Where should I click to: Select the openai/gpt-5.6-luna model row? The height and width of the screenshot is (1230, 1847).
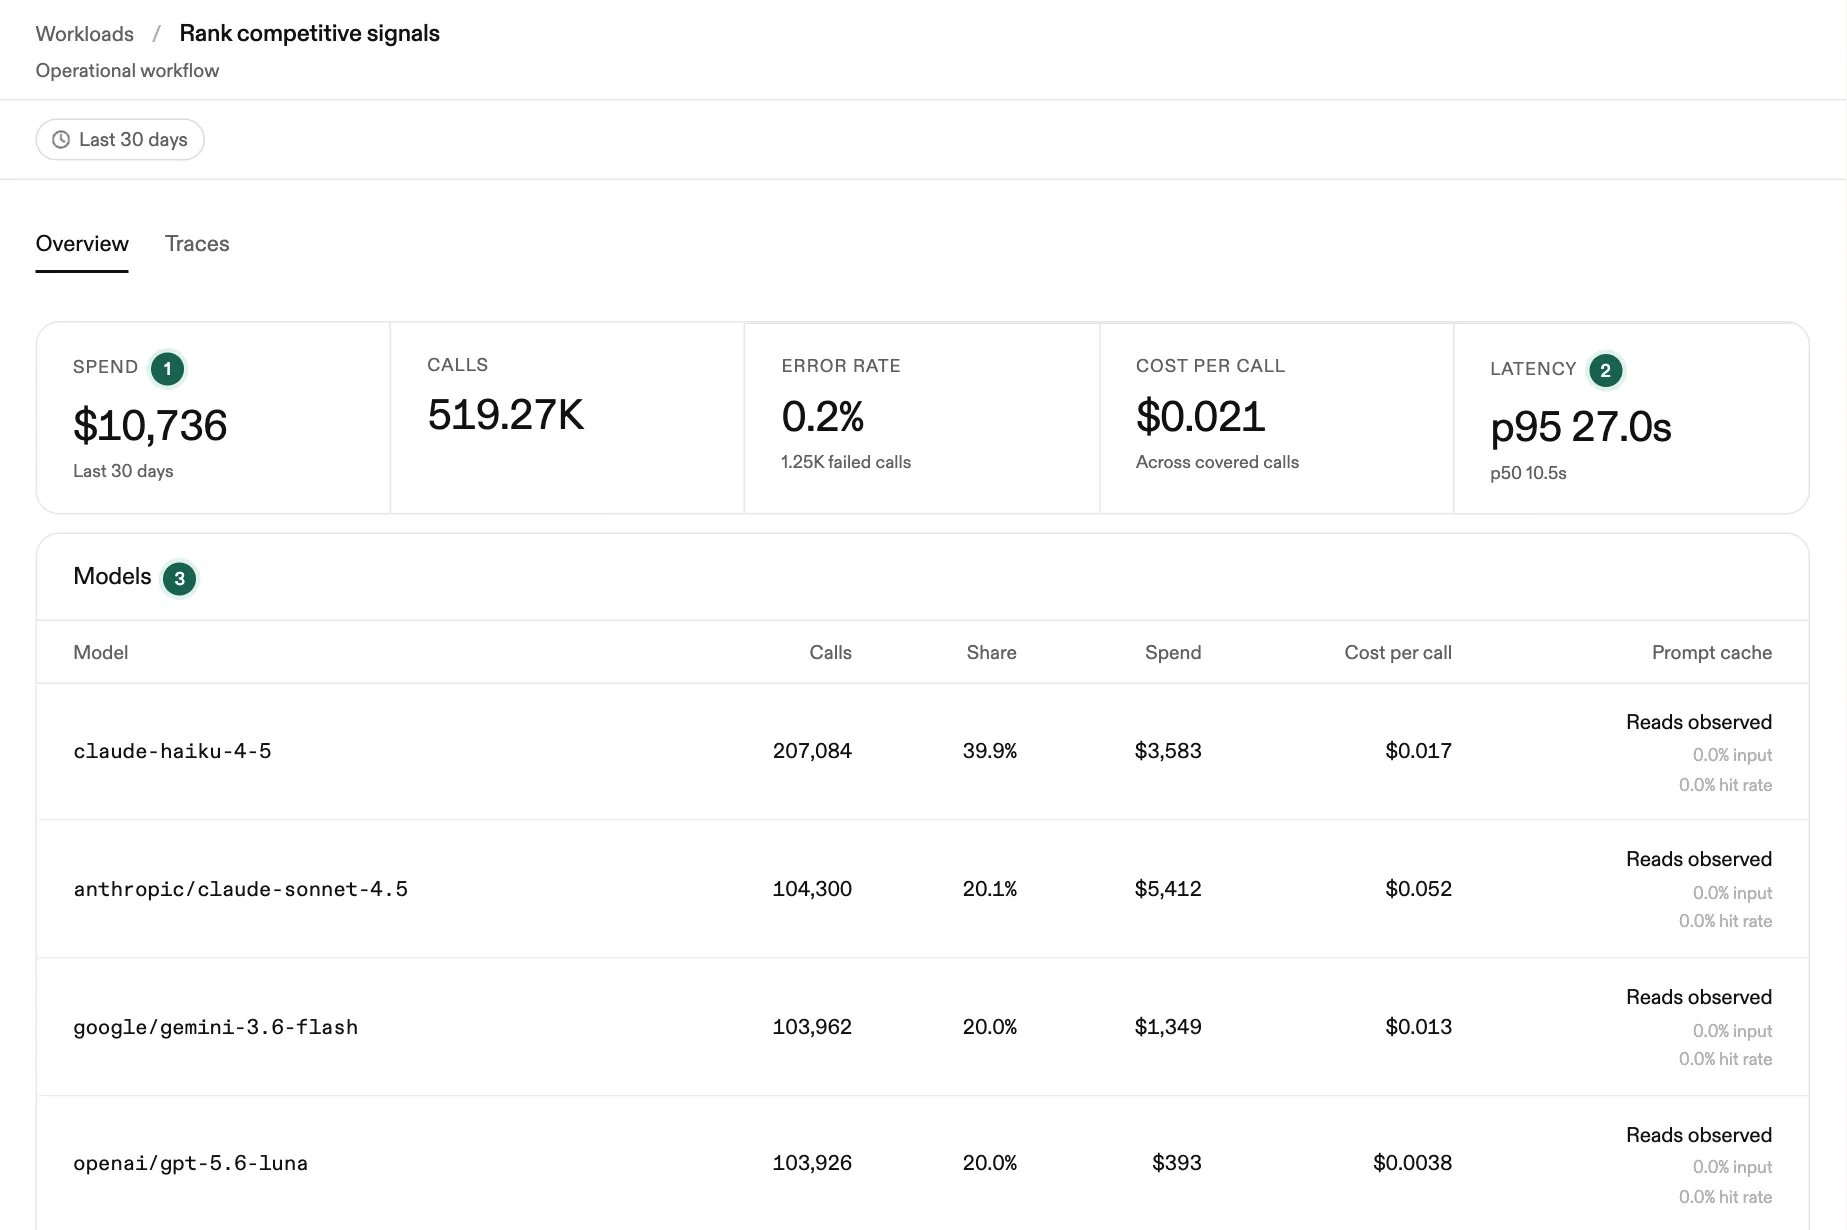tap(922, 1163)
